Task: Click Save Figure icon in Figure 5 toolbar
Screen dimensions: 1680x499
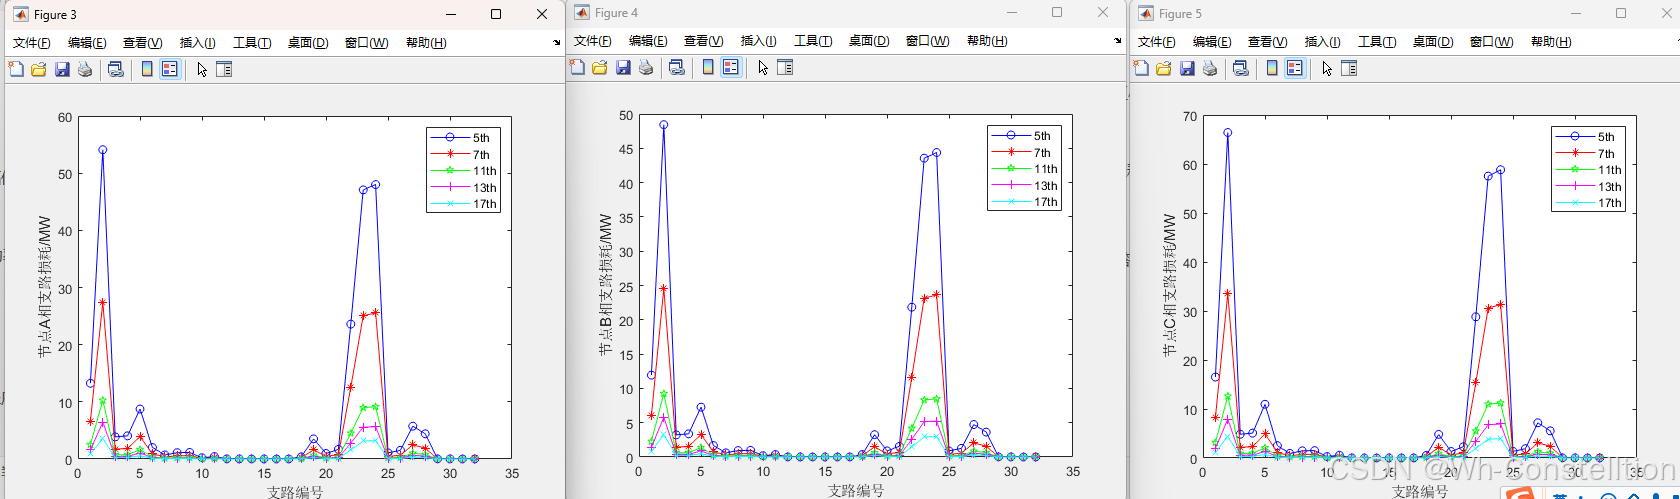Action: point(1187,68)
